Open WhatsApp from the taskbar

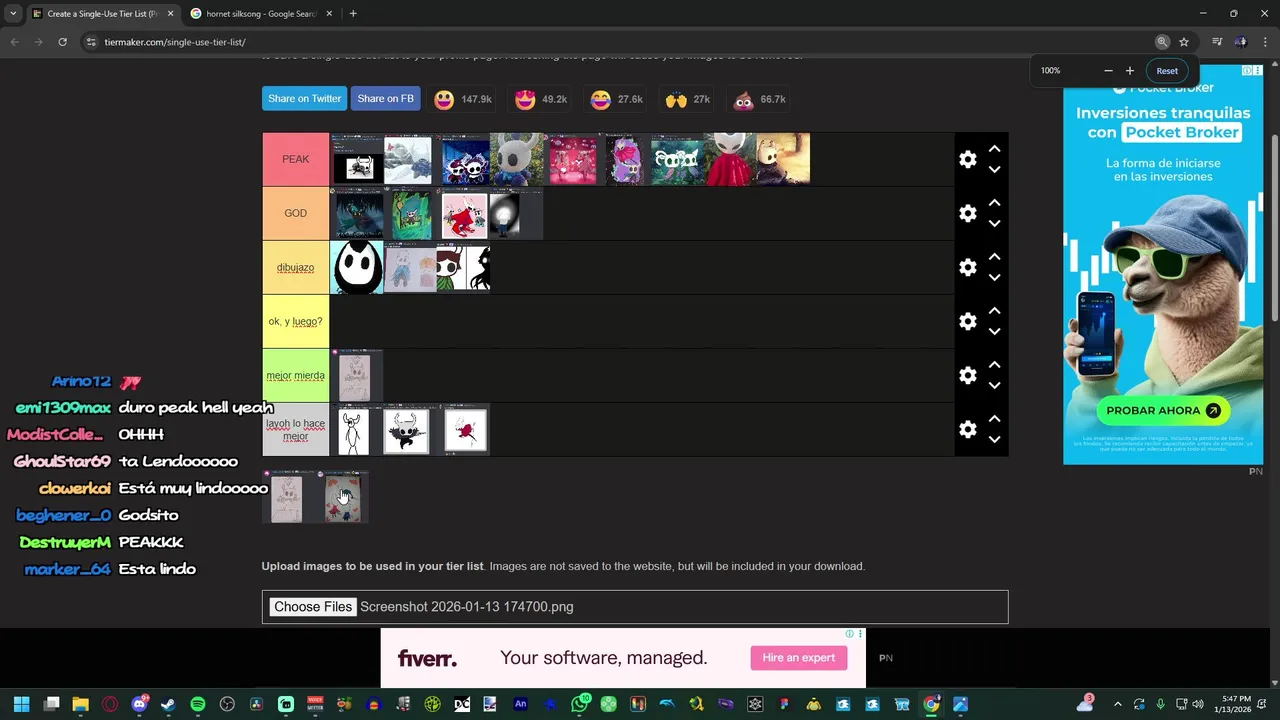point(580,704)
